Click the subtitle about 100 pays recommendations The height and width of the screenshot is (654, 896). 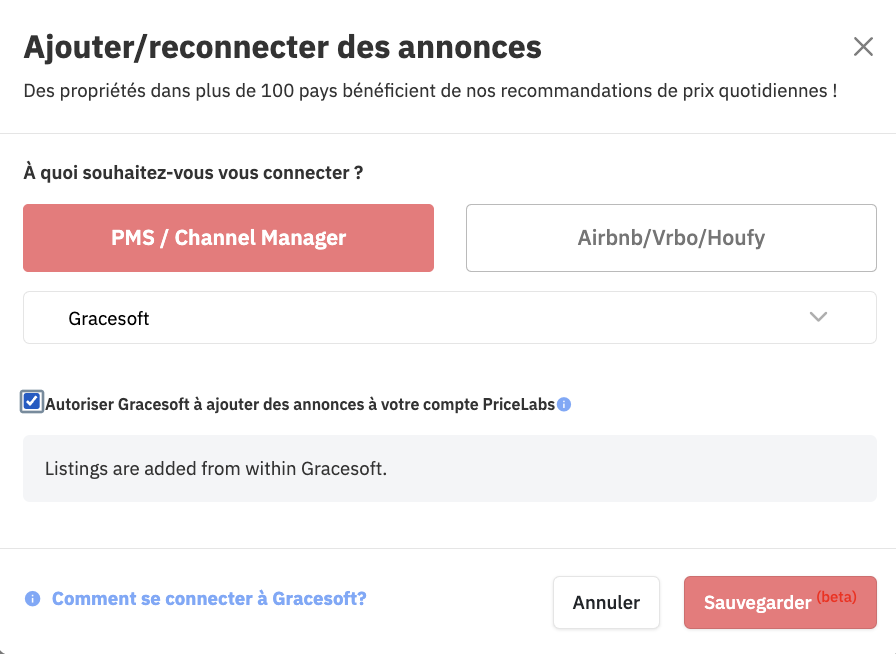430,91
